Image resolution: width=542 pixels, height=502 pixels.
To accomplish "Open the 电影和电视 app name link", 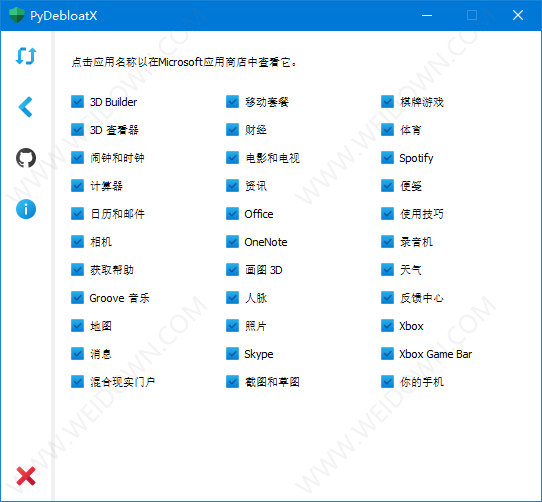I will [272, 158].
